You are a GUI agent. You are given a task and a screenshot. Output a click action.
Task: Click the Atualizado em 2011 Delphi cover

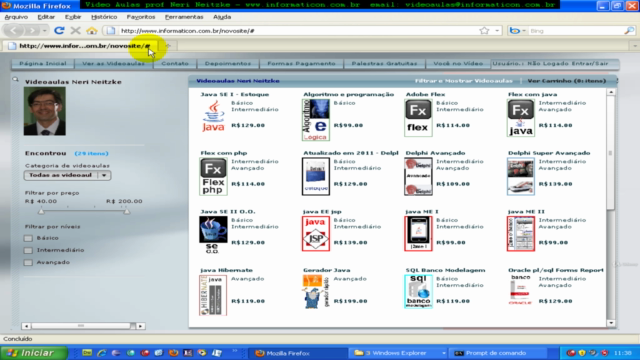click(x=316, y=177)
